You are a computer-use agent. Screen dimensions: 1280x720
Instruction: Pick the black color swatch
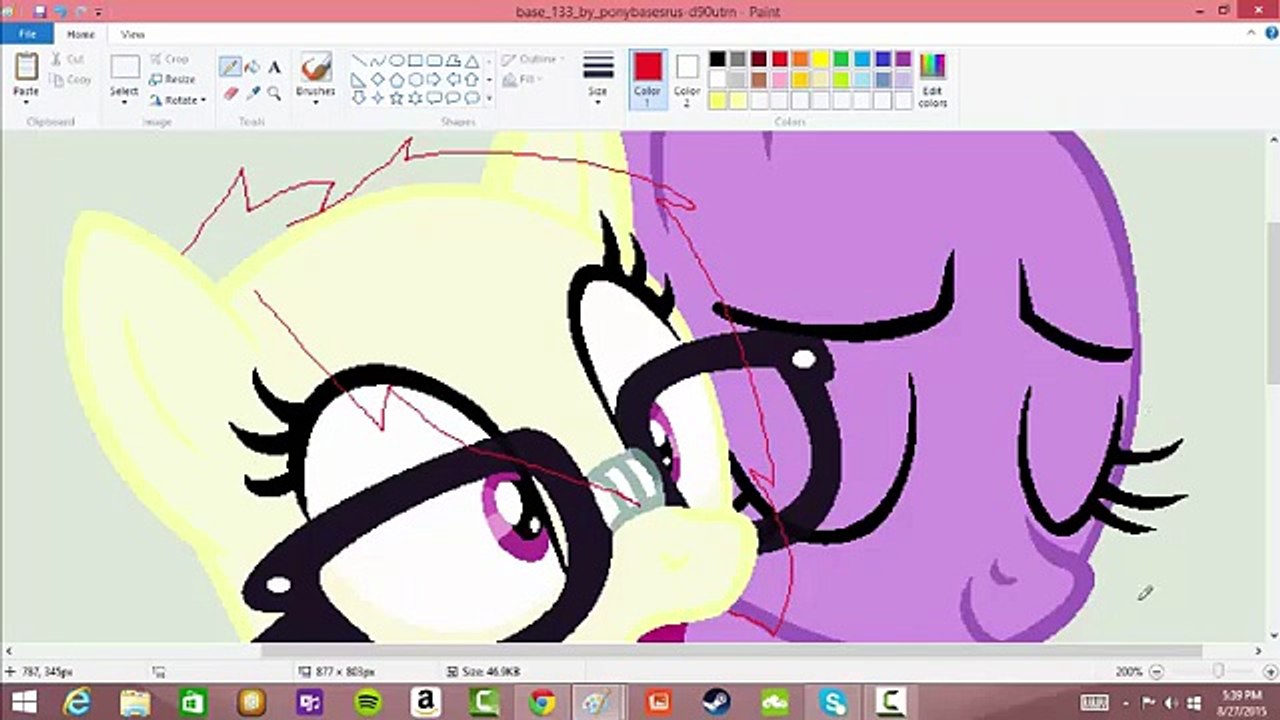click(717, 59)
